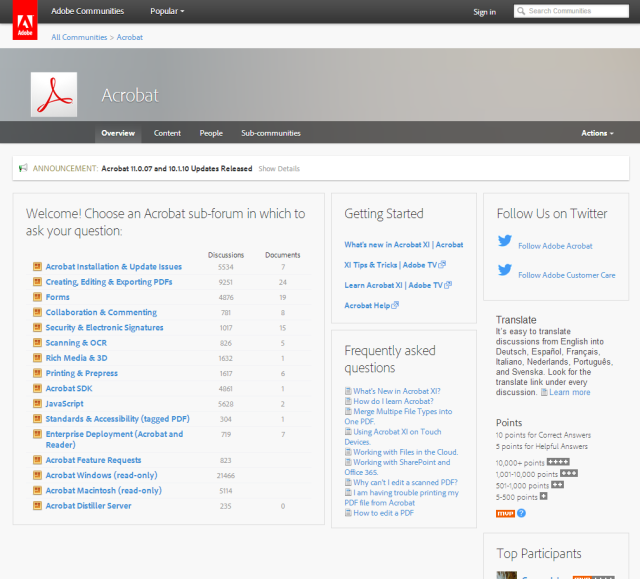Open the People tab
640x579 pixels.
pyautogui.click(x=211, y=133)
